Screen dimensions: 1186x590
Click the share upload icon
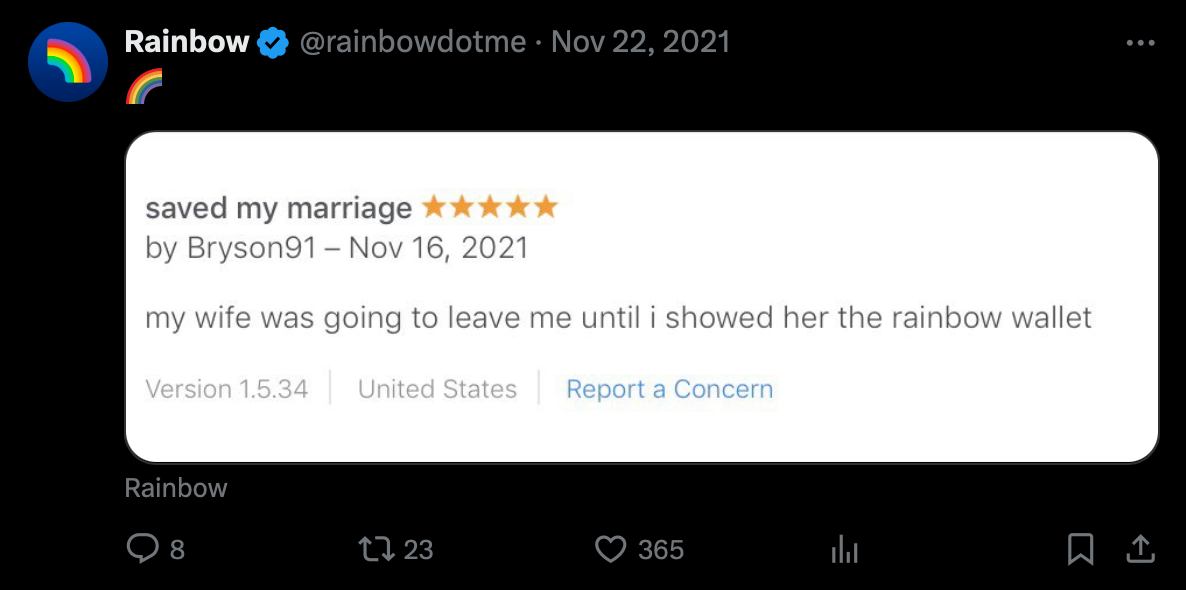(1141, 548)
